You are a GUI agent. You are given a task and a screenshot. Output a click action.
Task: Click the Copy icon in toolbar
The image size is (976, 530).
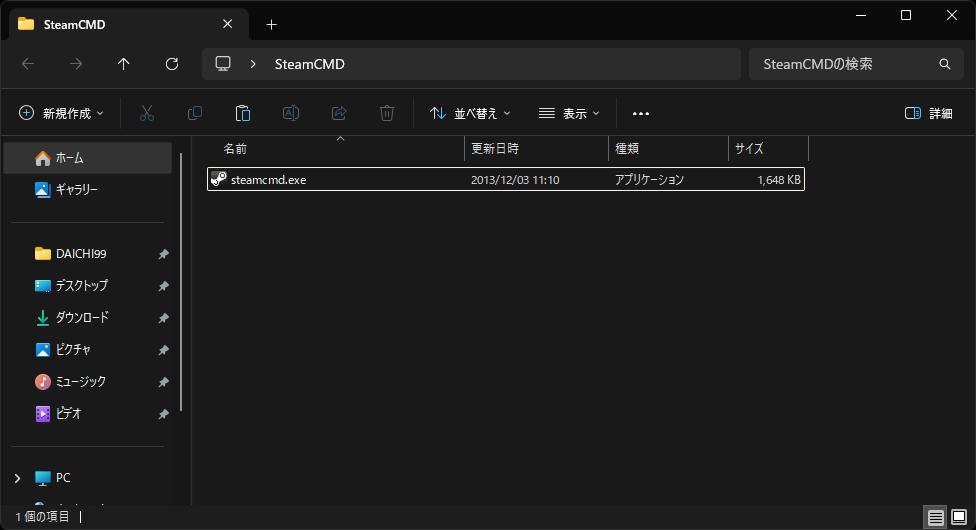tap(195, 113)
